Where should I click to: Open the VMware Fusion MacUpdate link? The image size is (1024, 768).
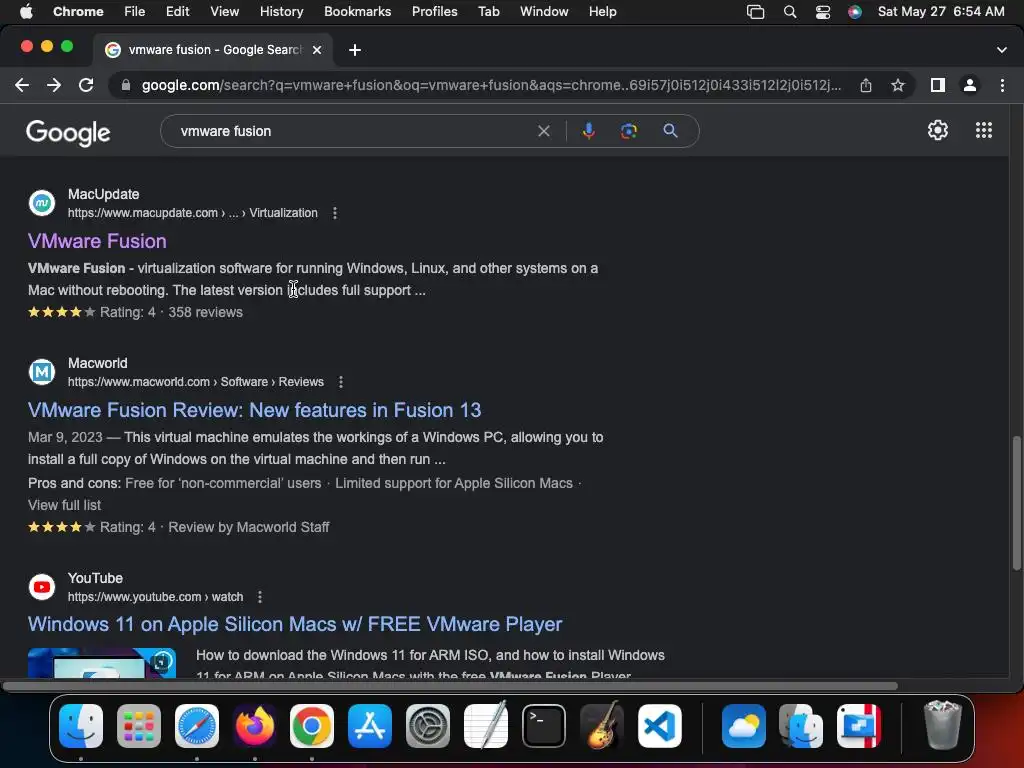pyautogui.click(x=97, y=241)
